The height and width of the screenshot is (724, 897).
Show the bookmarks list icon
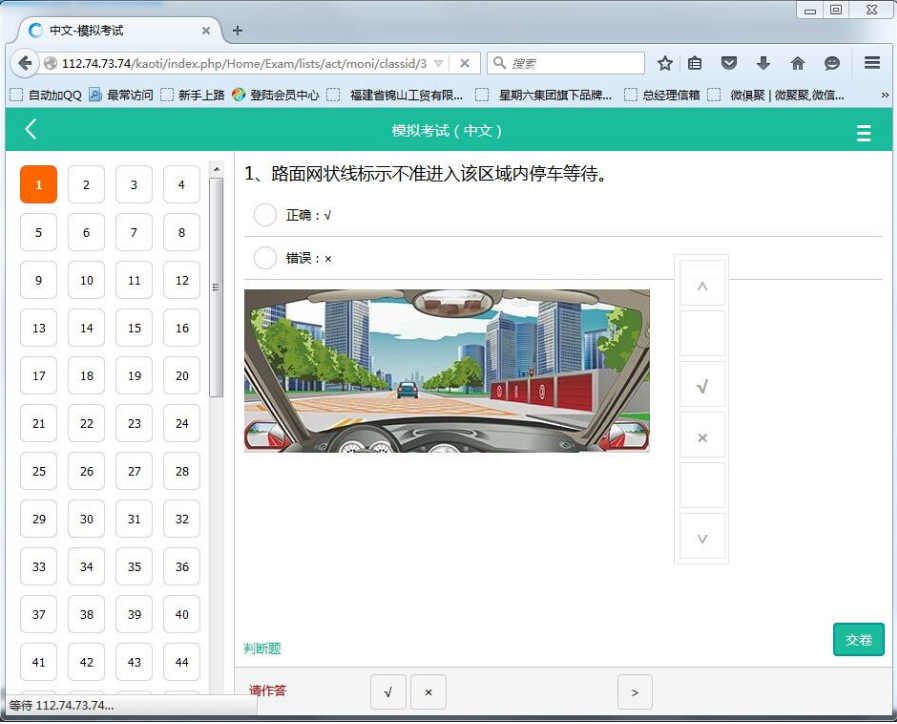click(x=694, y=63)
